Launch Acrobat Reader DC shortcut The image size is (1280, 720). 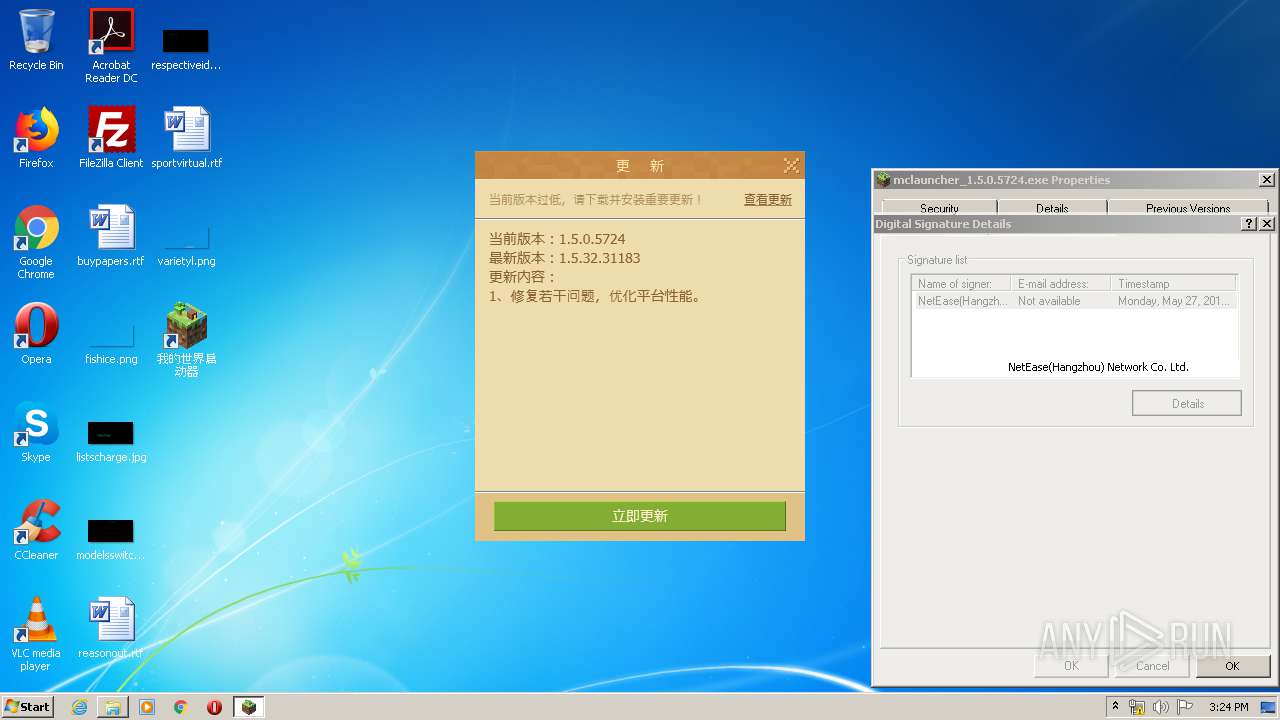[111, 46]
